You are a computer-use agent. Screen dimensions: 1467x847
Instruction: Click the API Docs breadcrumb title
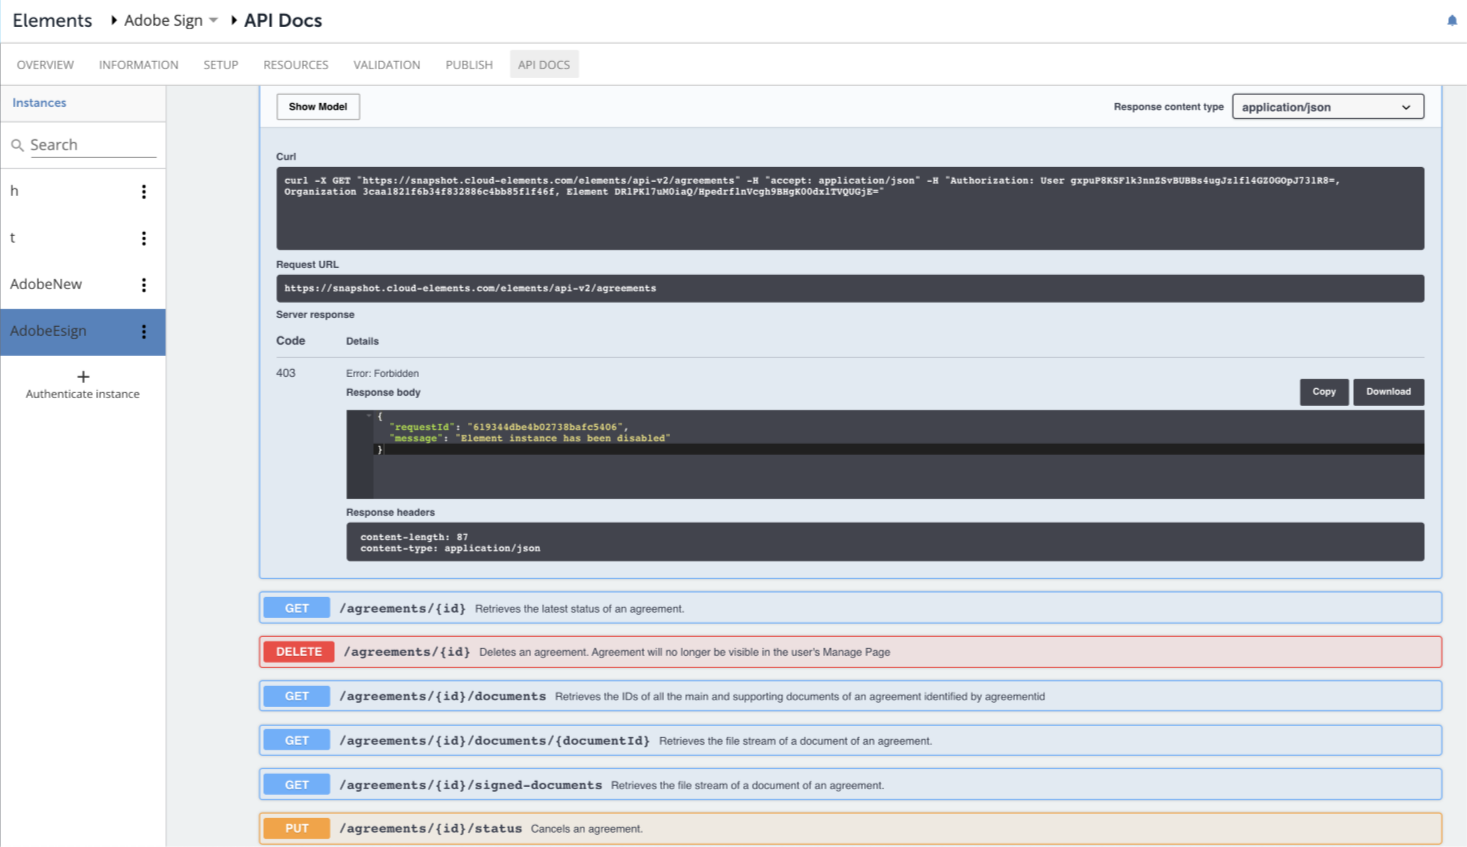point(283,20)
